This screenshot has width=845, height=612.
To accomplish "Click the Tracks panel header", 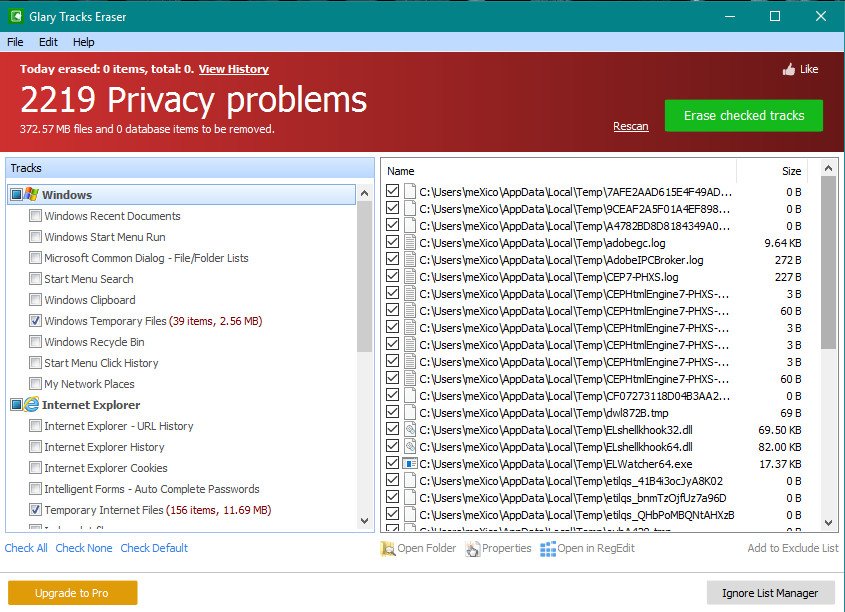I will 190,168.
